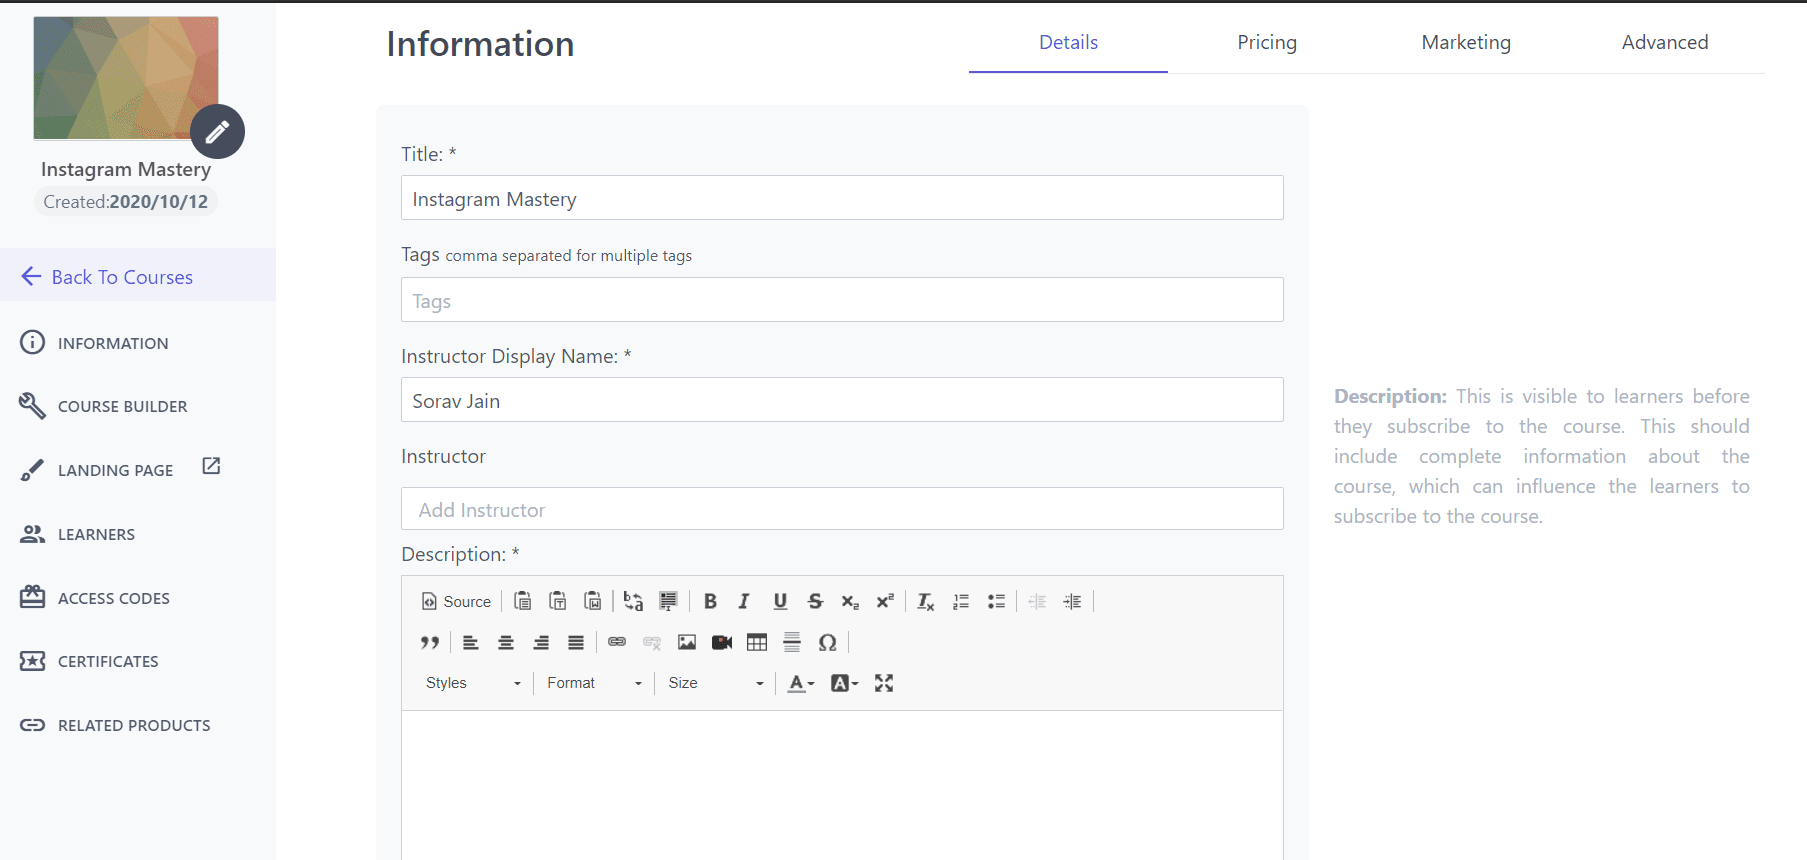Viewport: 1807px width, 860px height.
Task: Expand the font Size dropdown
Action: (715, 683)
